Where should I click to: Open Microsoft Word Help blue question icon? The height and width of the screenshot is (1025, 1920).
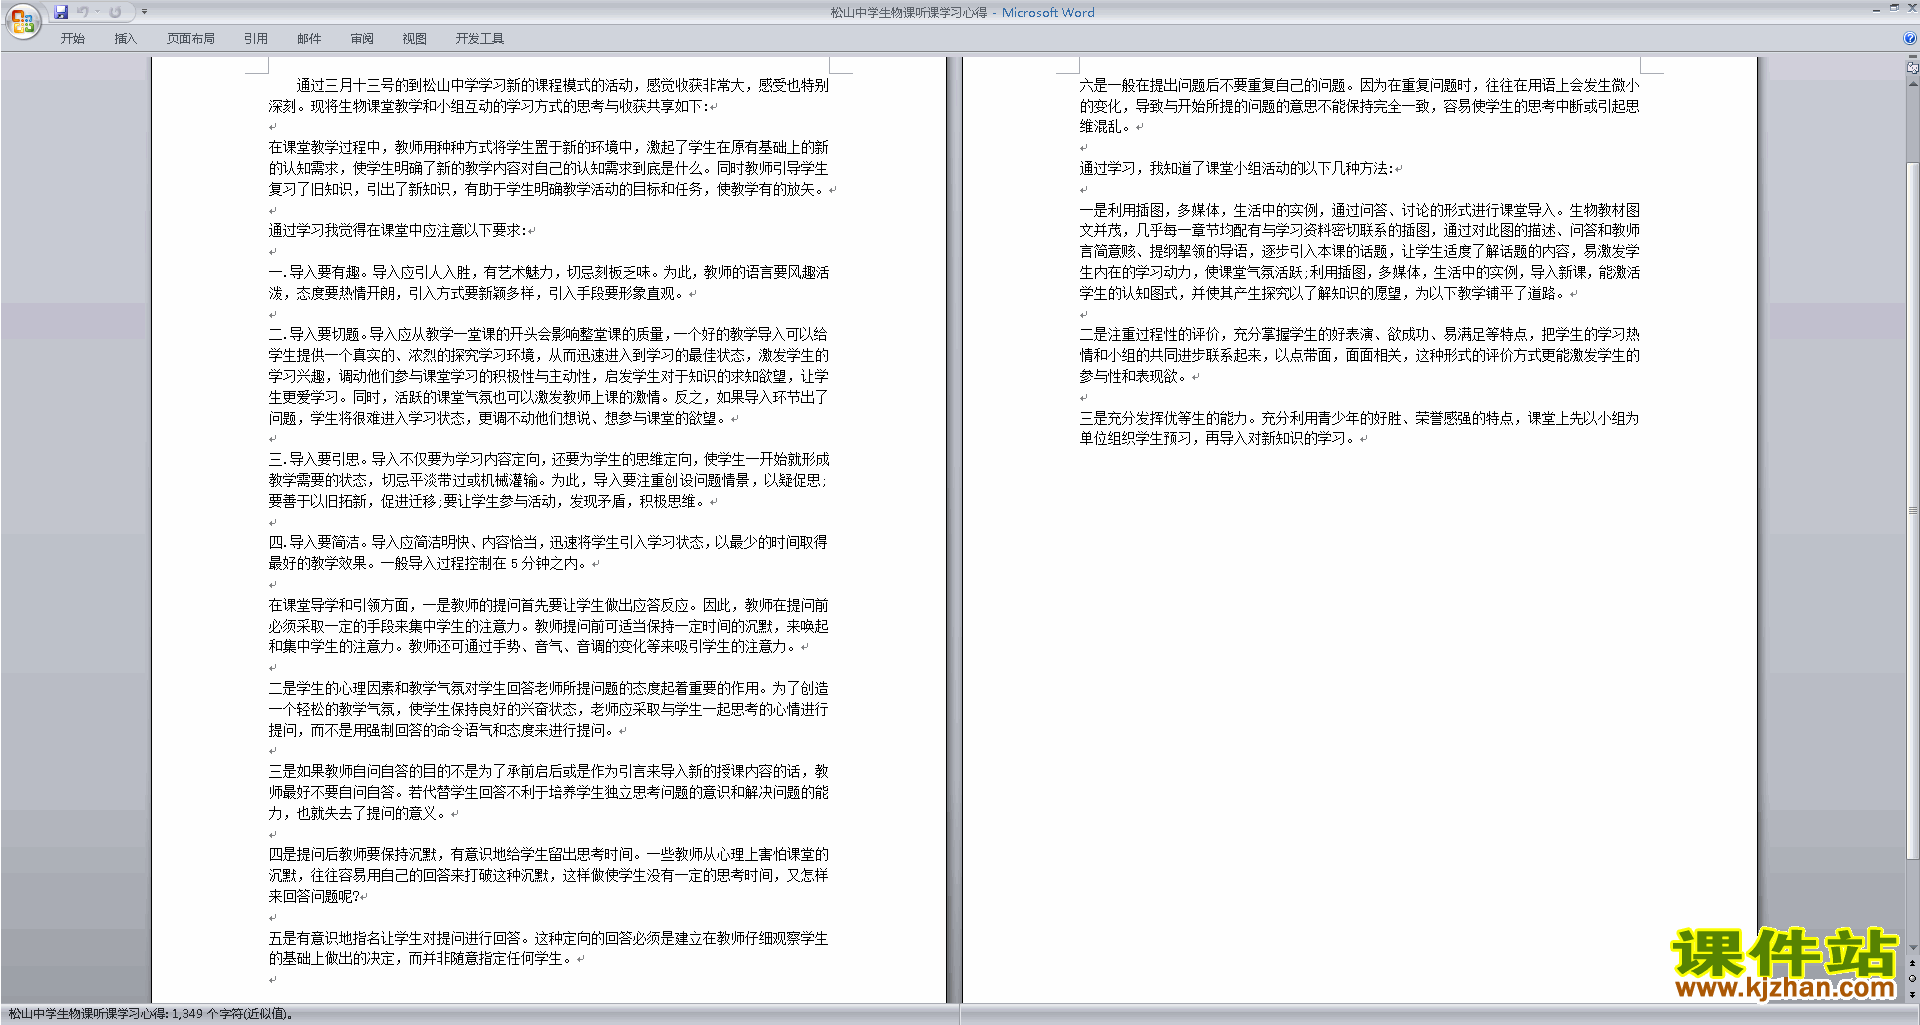(1910, 38)
